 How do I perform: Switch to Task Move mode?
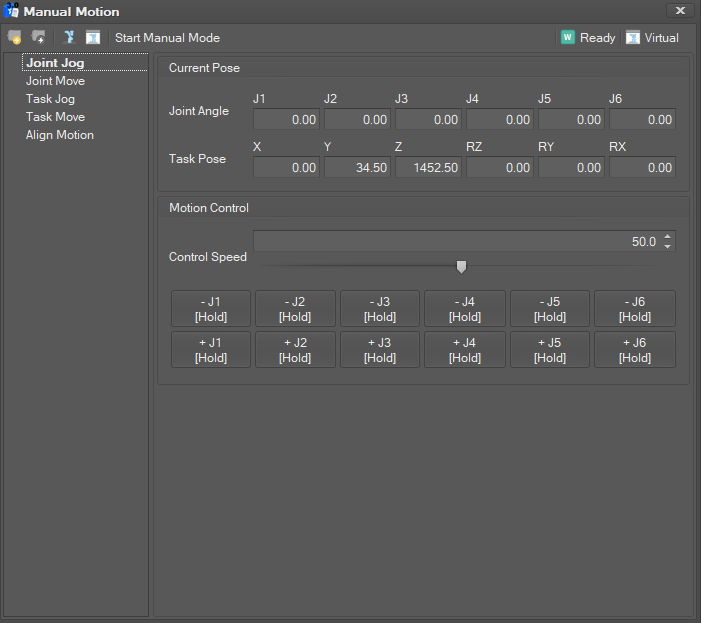click(x=55, y=117)
